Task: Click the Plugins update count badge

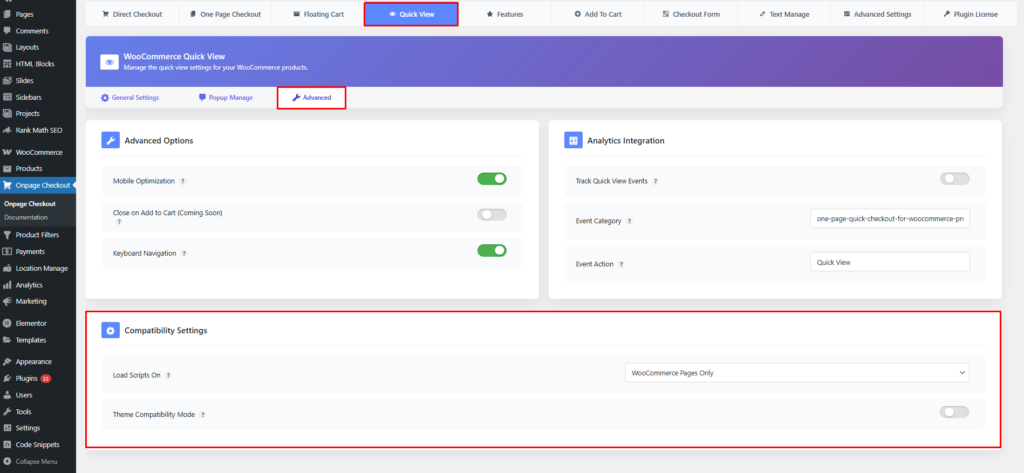Action: pos(45,379)
